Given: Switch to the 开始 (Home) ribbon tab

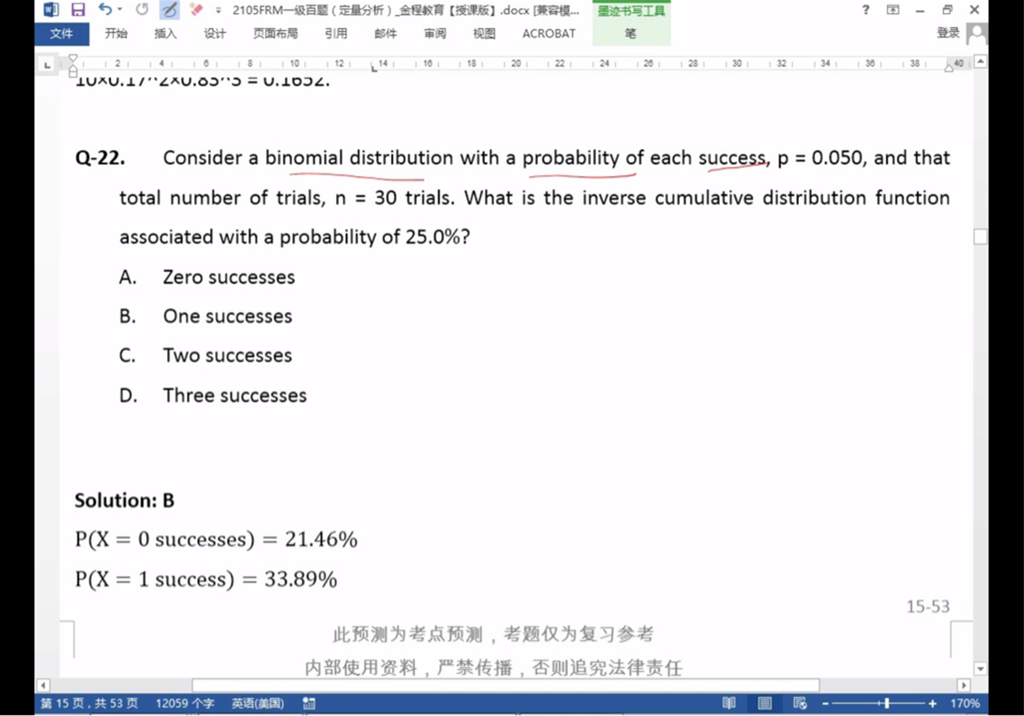Looking at the screenshot, I should coord(116,33).
